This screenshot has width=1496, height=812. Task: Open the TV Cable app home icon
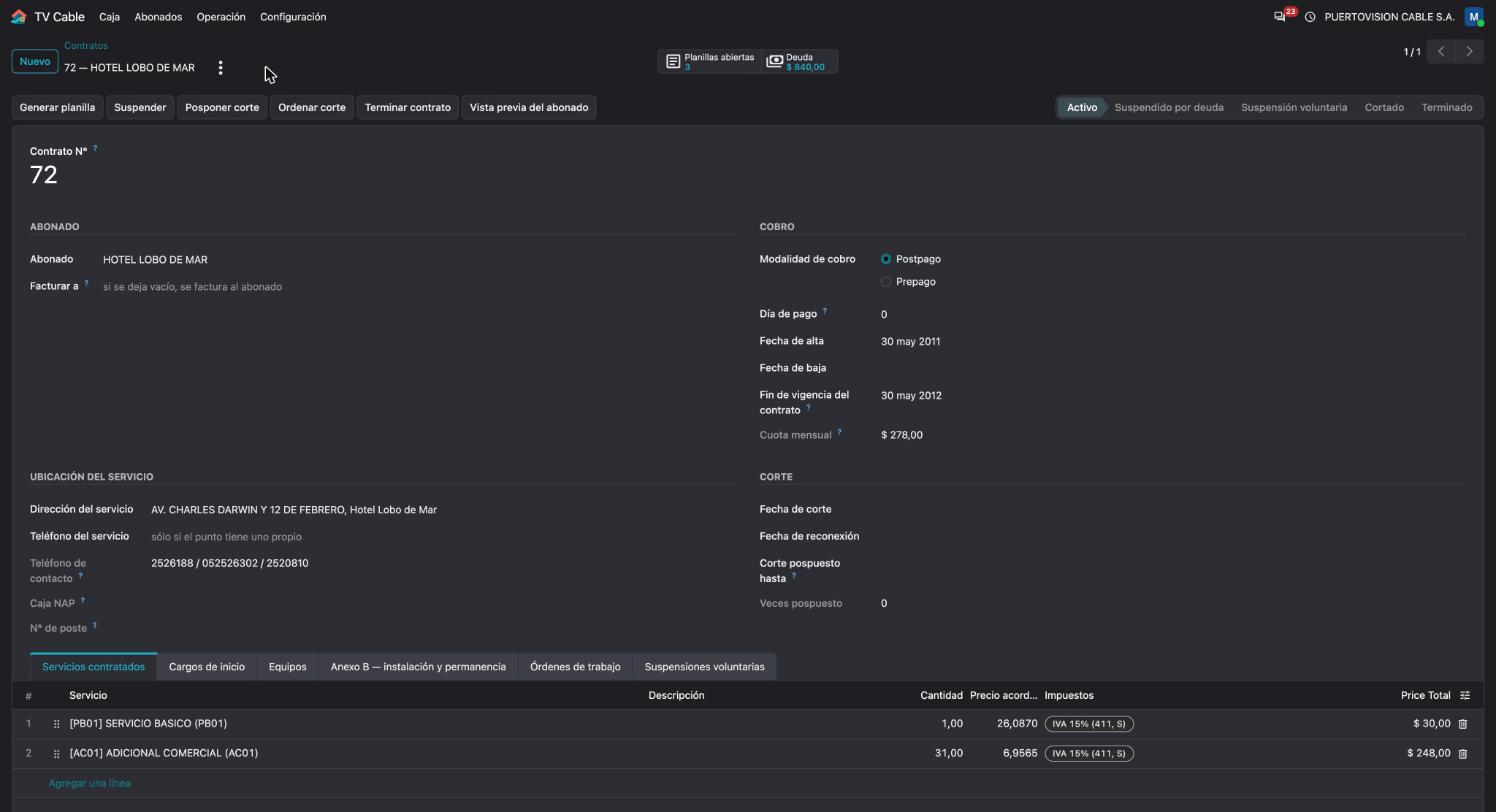point(18,16)
